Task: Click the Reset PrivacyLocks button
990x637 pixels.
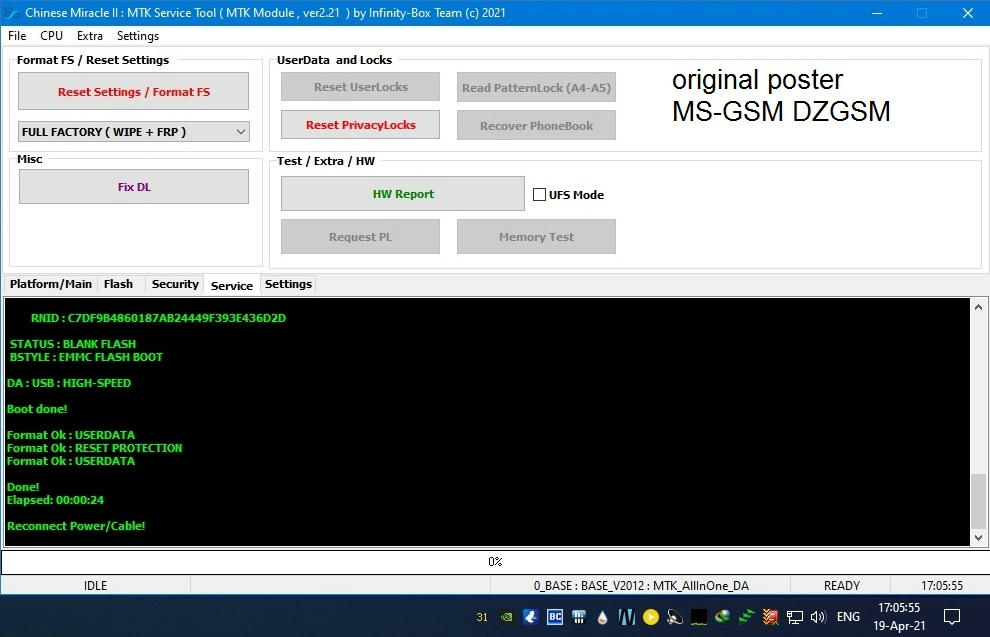Action: (361, 125)
